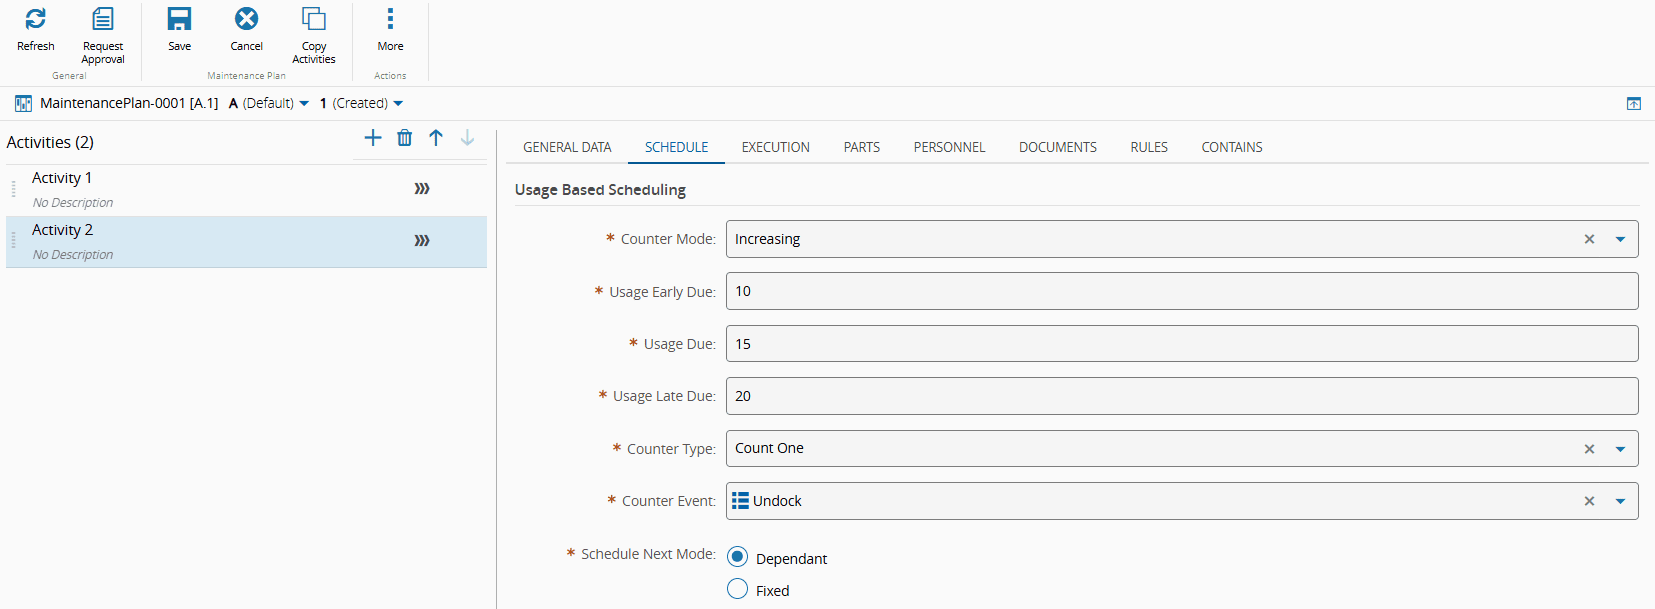Viewport: 1655px width, 609px height.
Task: Save the maintenance plan
Action: [180, 19]
